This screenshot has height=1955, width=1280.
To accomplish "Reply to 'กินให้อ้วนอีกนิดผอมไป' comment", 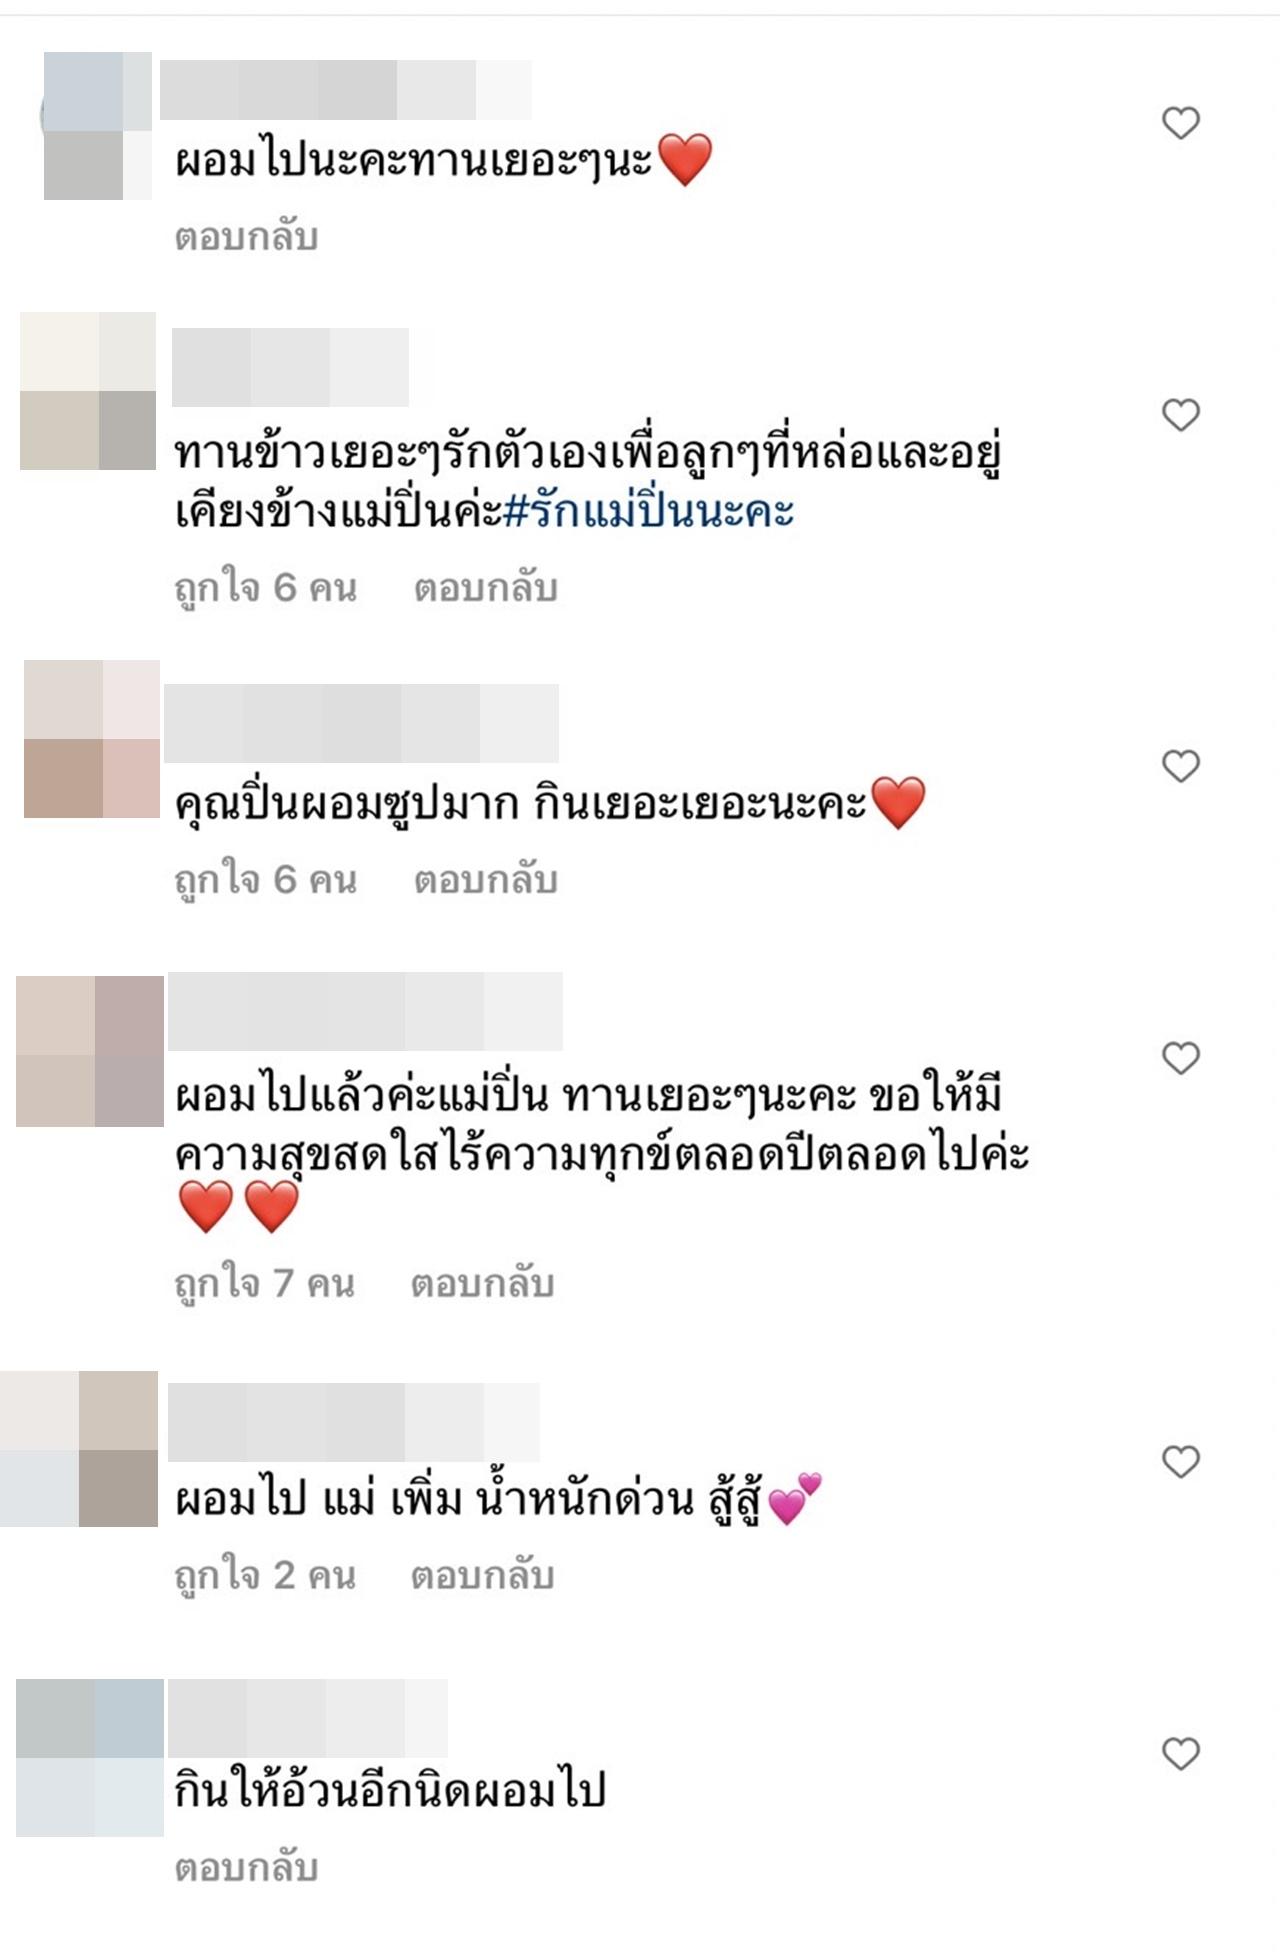I will [247, 1867].
